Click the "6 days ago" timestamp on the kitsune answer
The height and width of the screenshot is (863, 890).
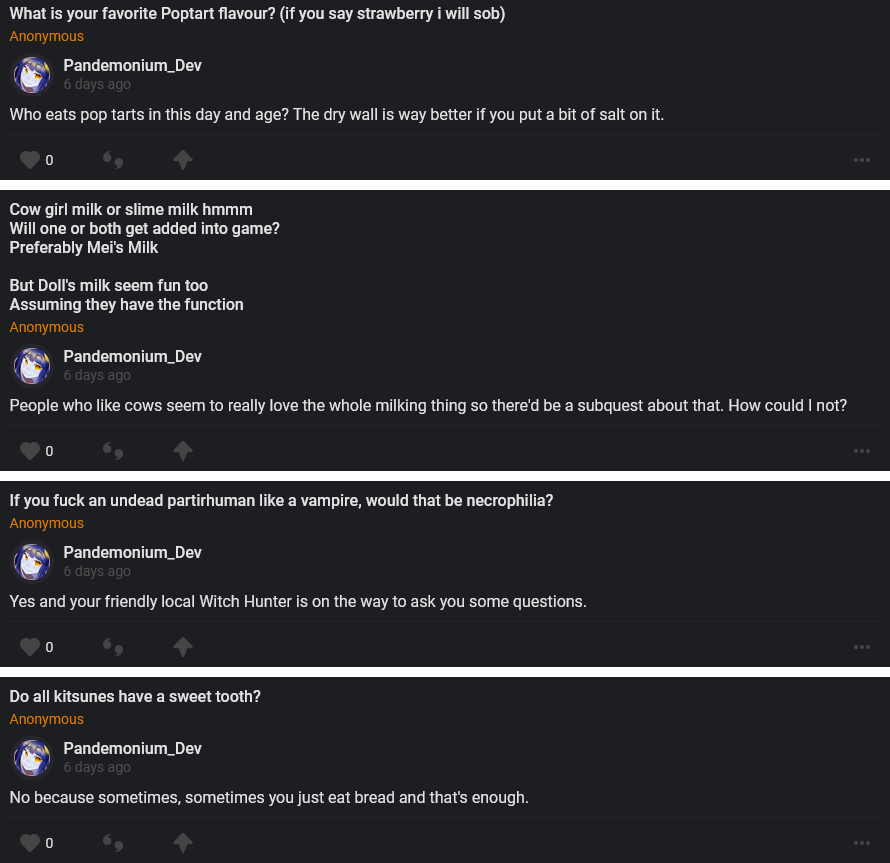pyautogui.click(x=97, y=767)
